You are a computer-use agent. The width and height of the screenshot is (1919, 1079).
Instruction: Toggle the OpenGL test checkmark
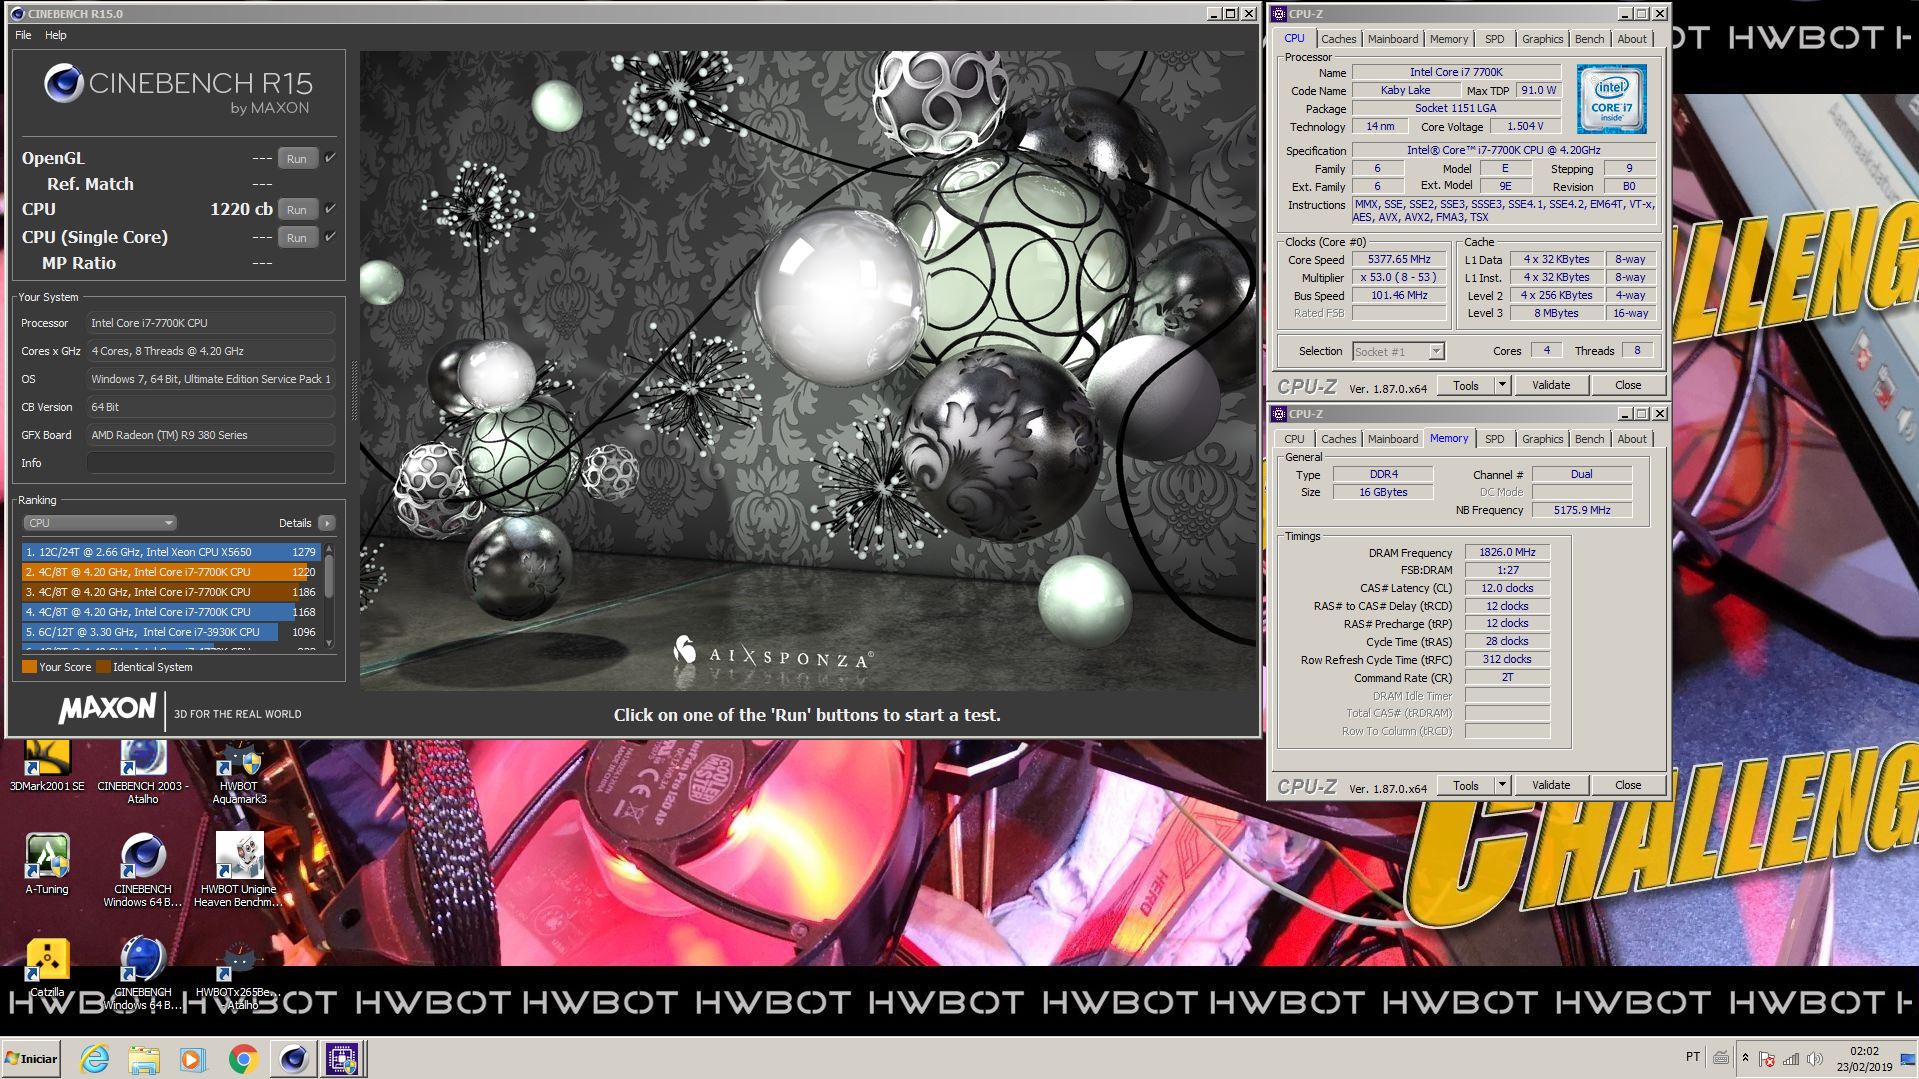(x=330, y=158)
